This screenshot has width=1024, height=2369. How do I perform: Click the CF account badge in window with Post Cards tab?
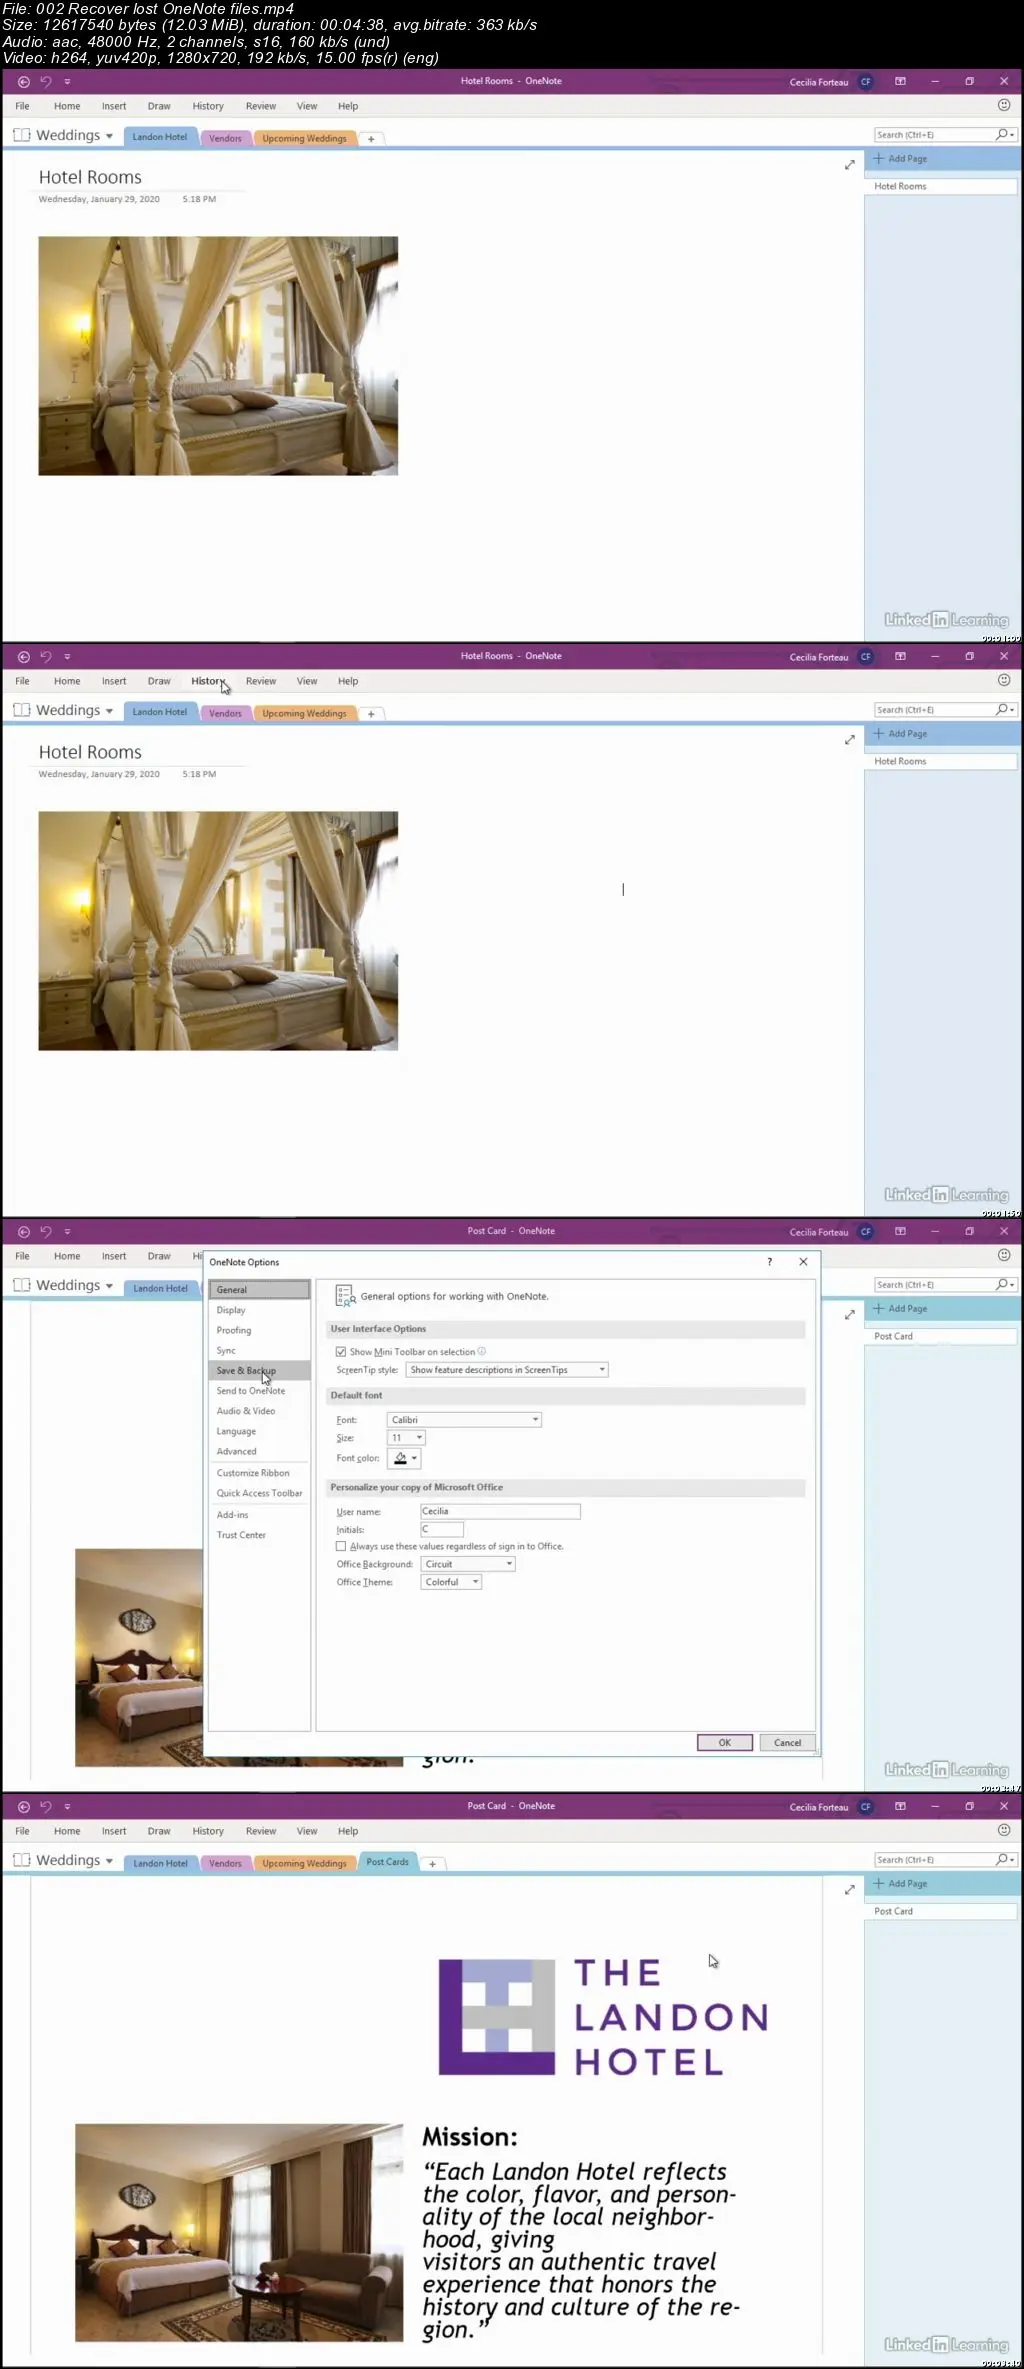[x=866, y=1807]
